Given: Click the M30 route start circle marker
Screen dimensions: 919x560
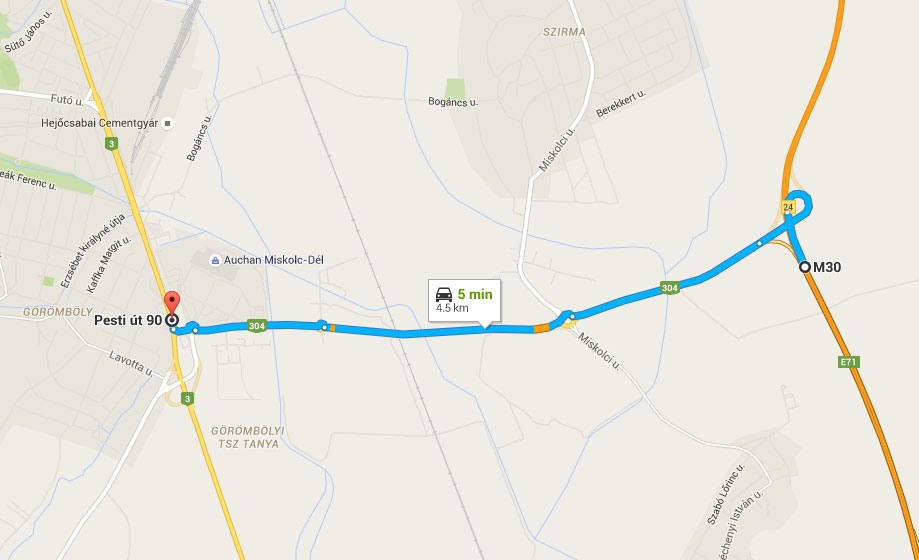Looking at the screenshot, I should point(805,267).
